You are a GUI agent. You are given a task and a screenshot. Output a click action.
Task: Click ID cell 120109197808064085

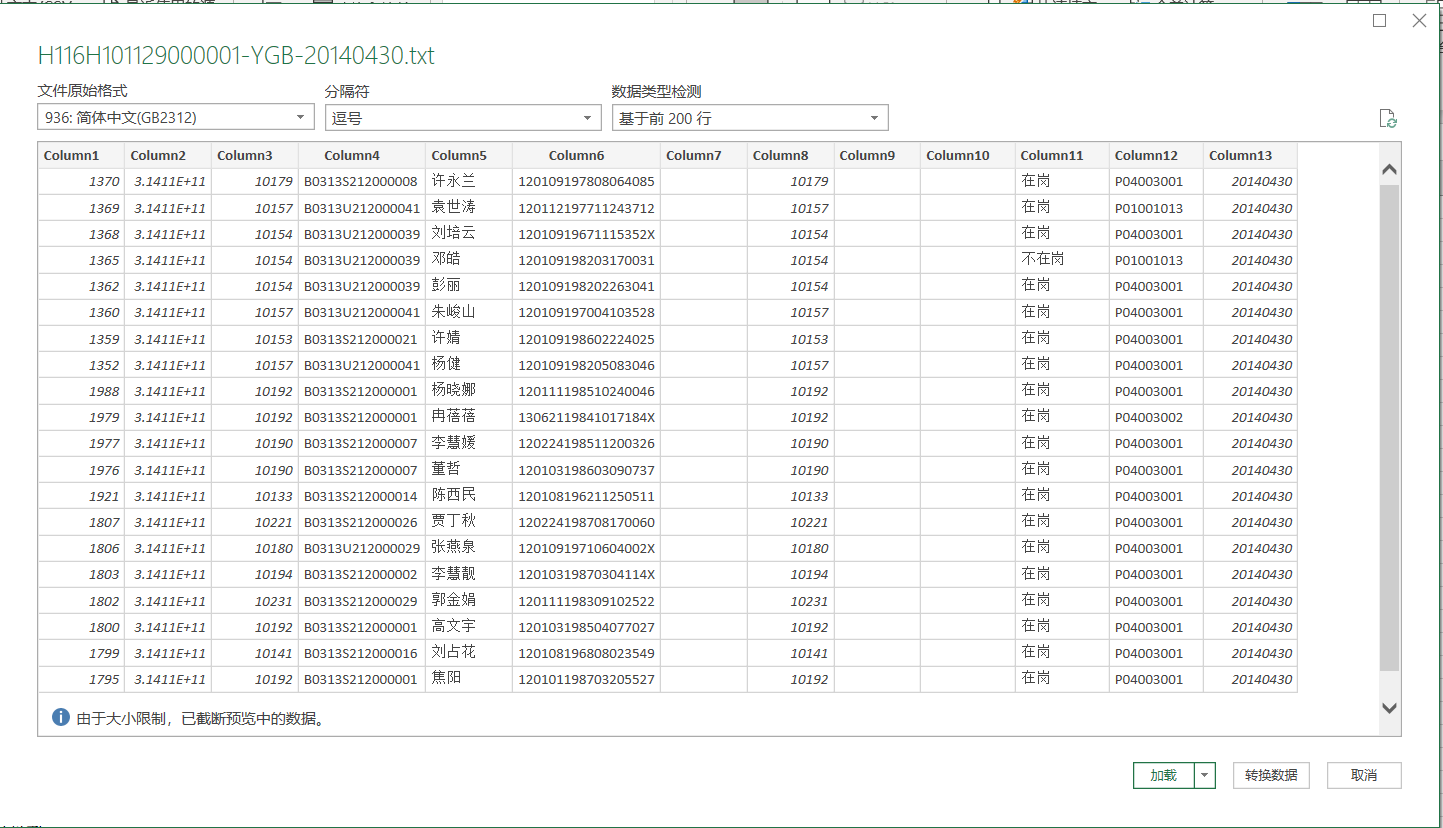586,182
